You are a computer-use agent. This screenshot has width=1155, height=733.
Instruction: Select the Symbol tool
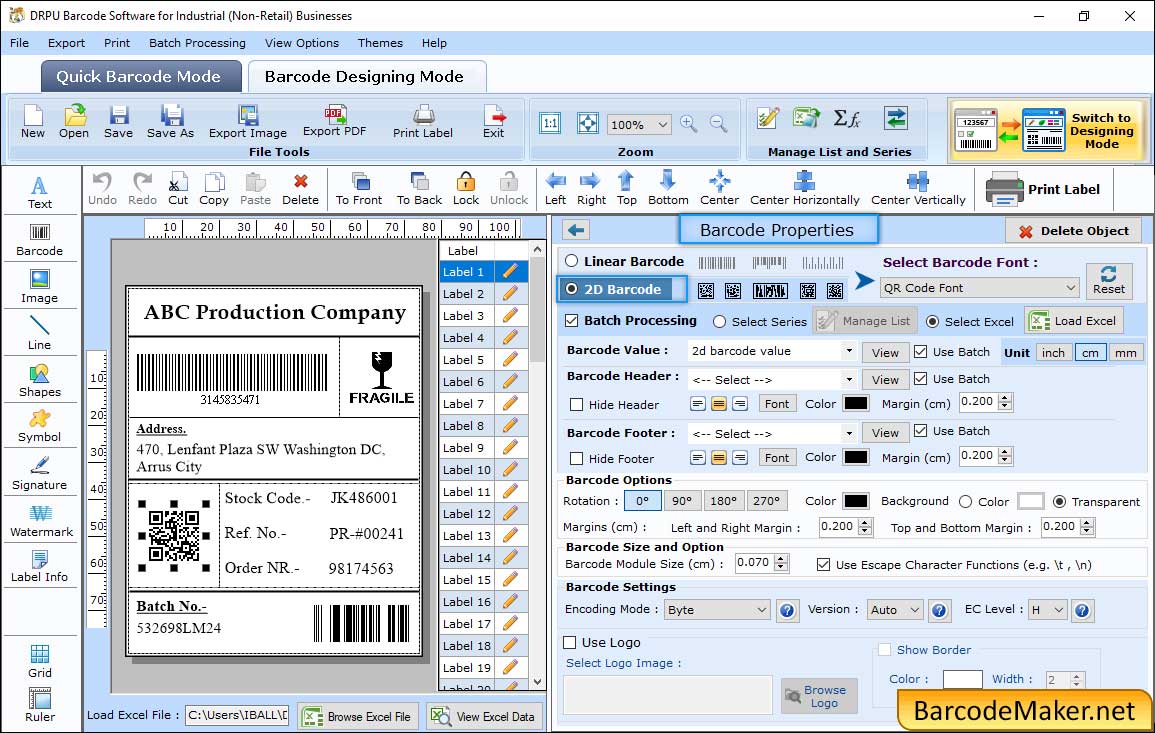(40, 427)
